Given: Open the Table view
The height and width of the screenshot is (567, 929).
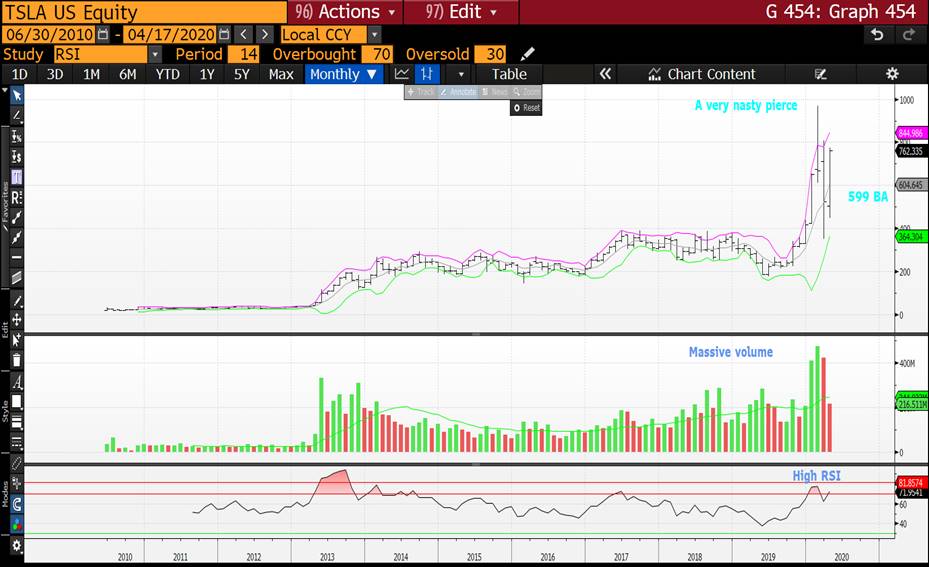Looking at the screenshot, I should click(509, 74).
